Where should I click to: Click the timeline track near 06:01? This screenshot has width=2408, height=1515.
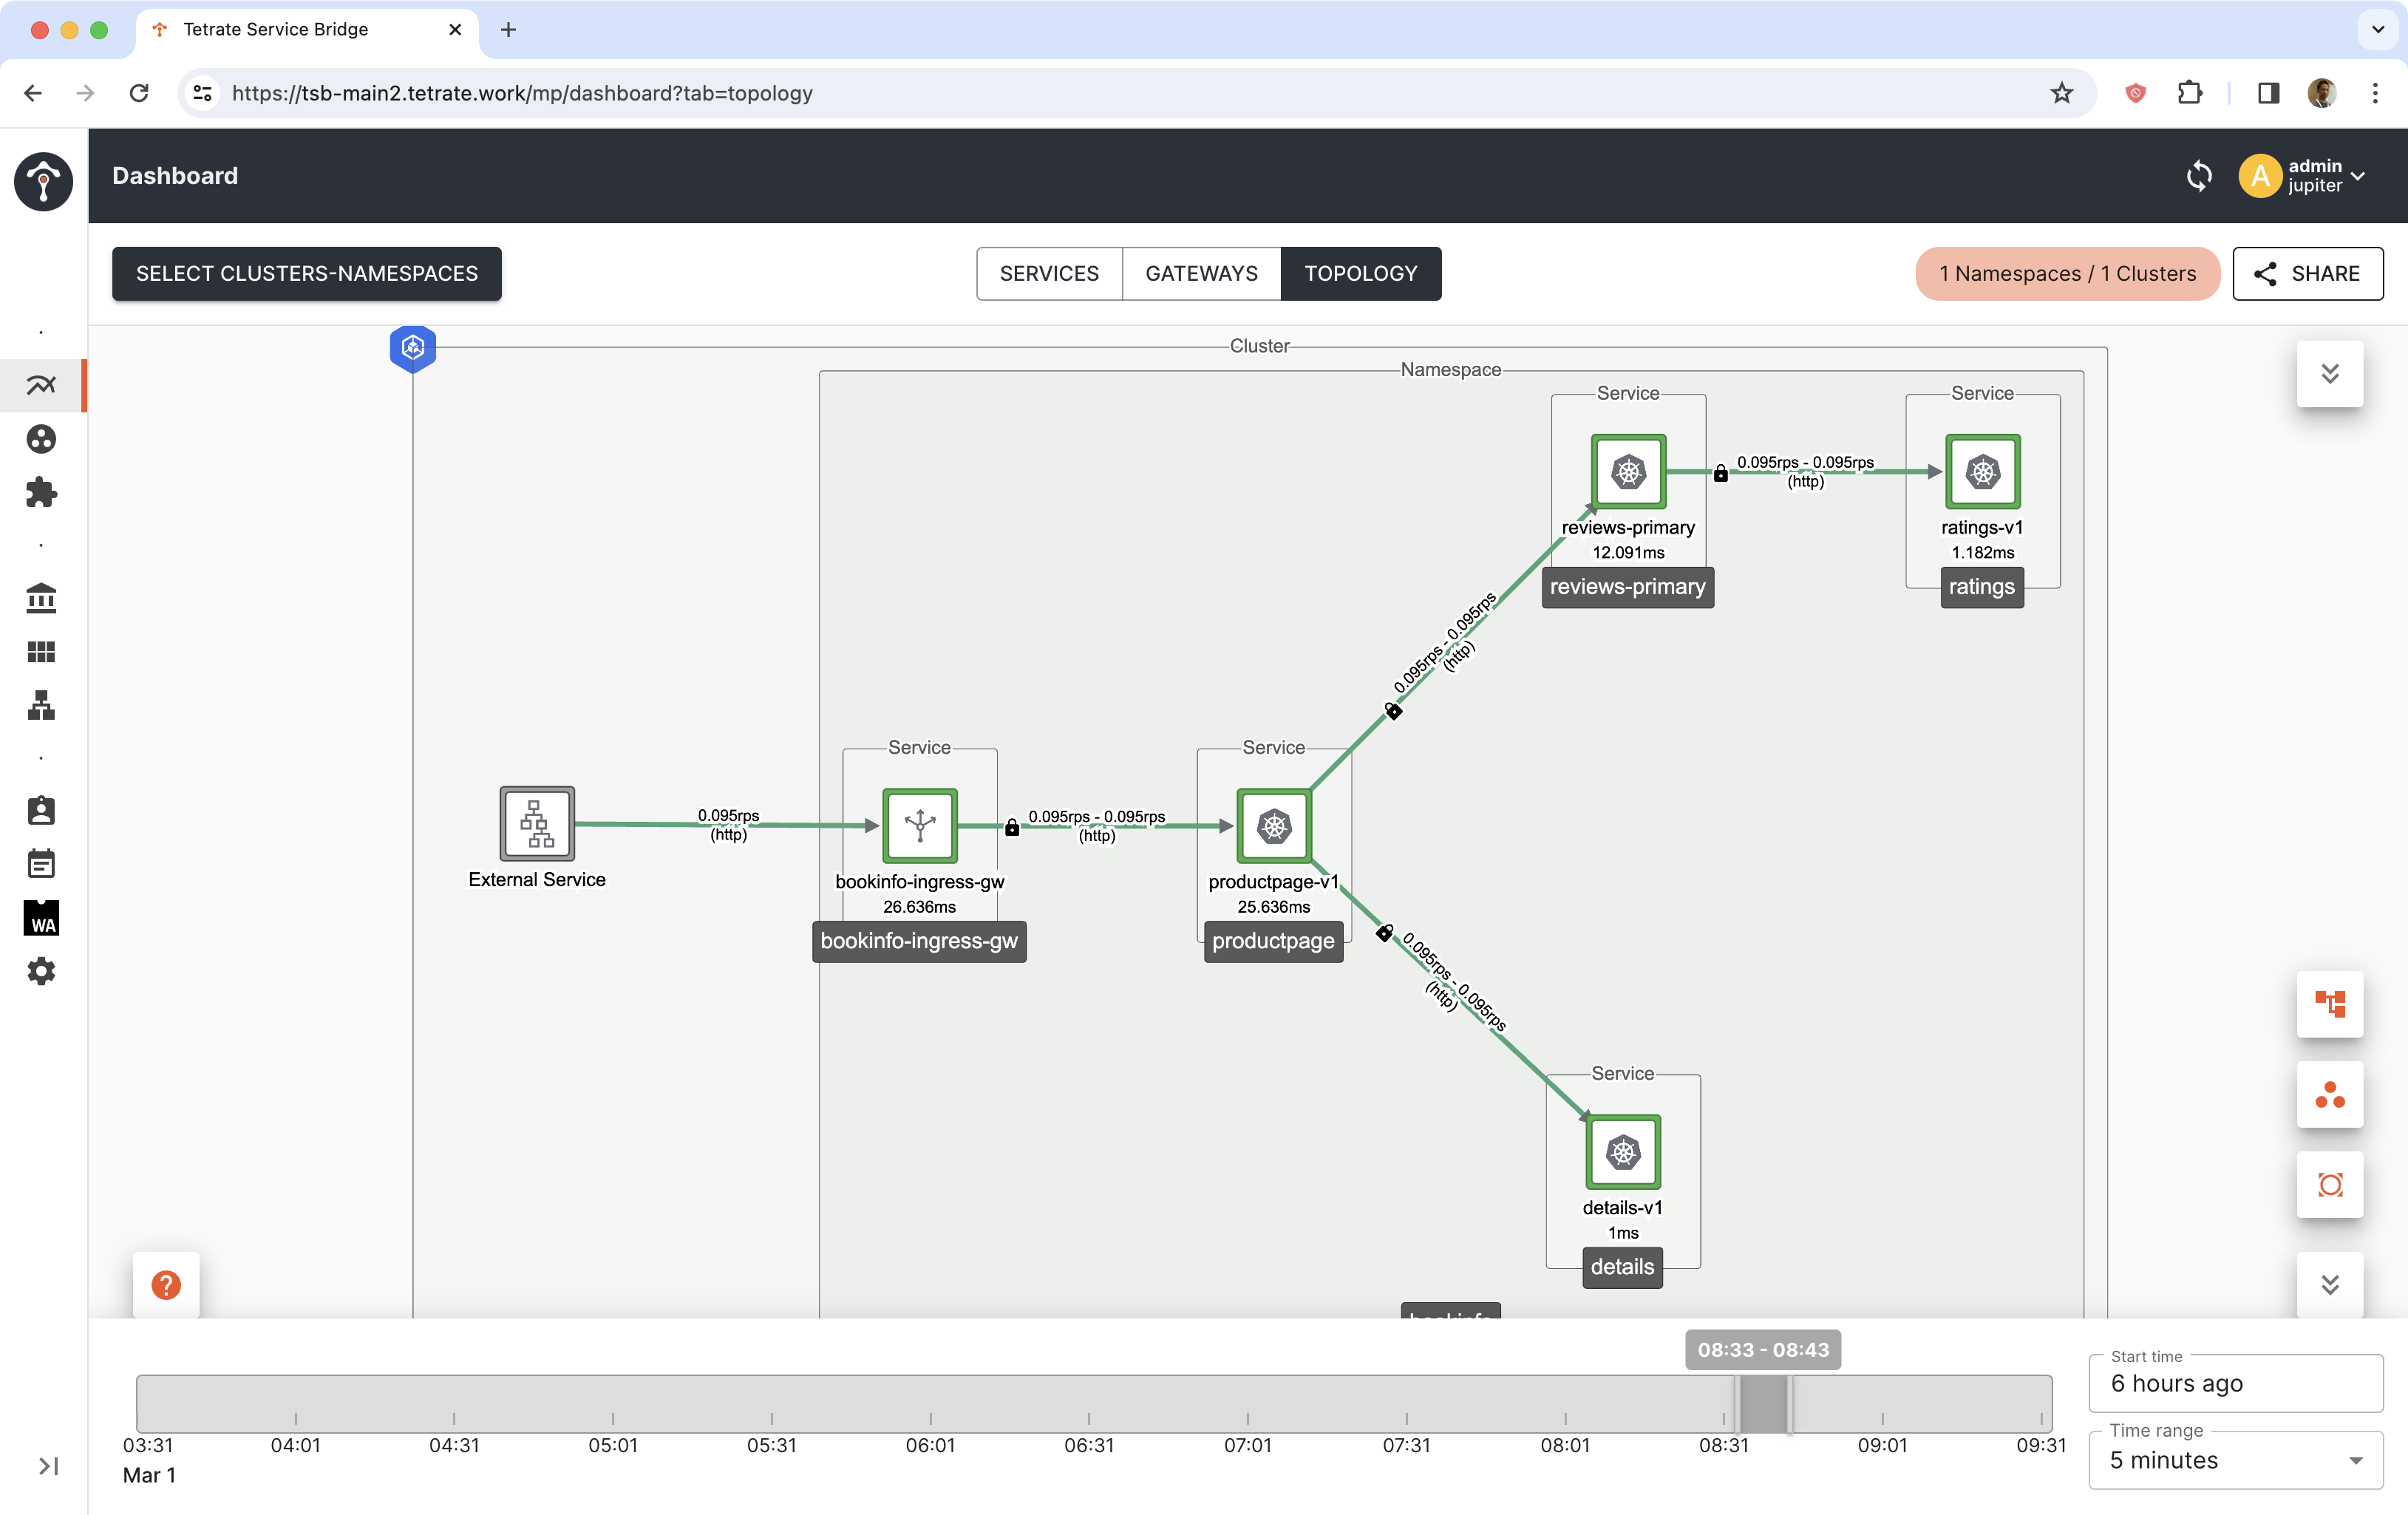(x=930, y=1403)
